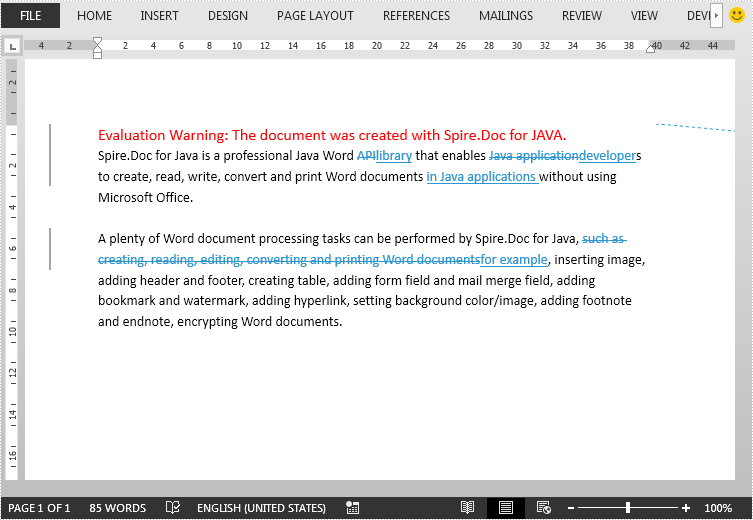Switch to the VIEW tab
This screenshot has height=520, width=753.
tap(644, 16)
